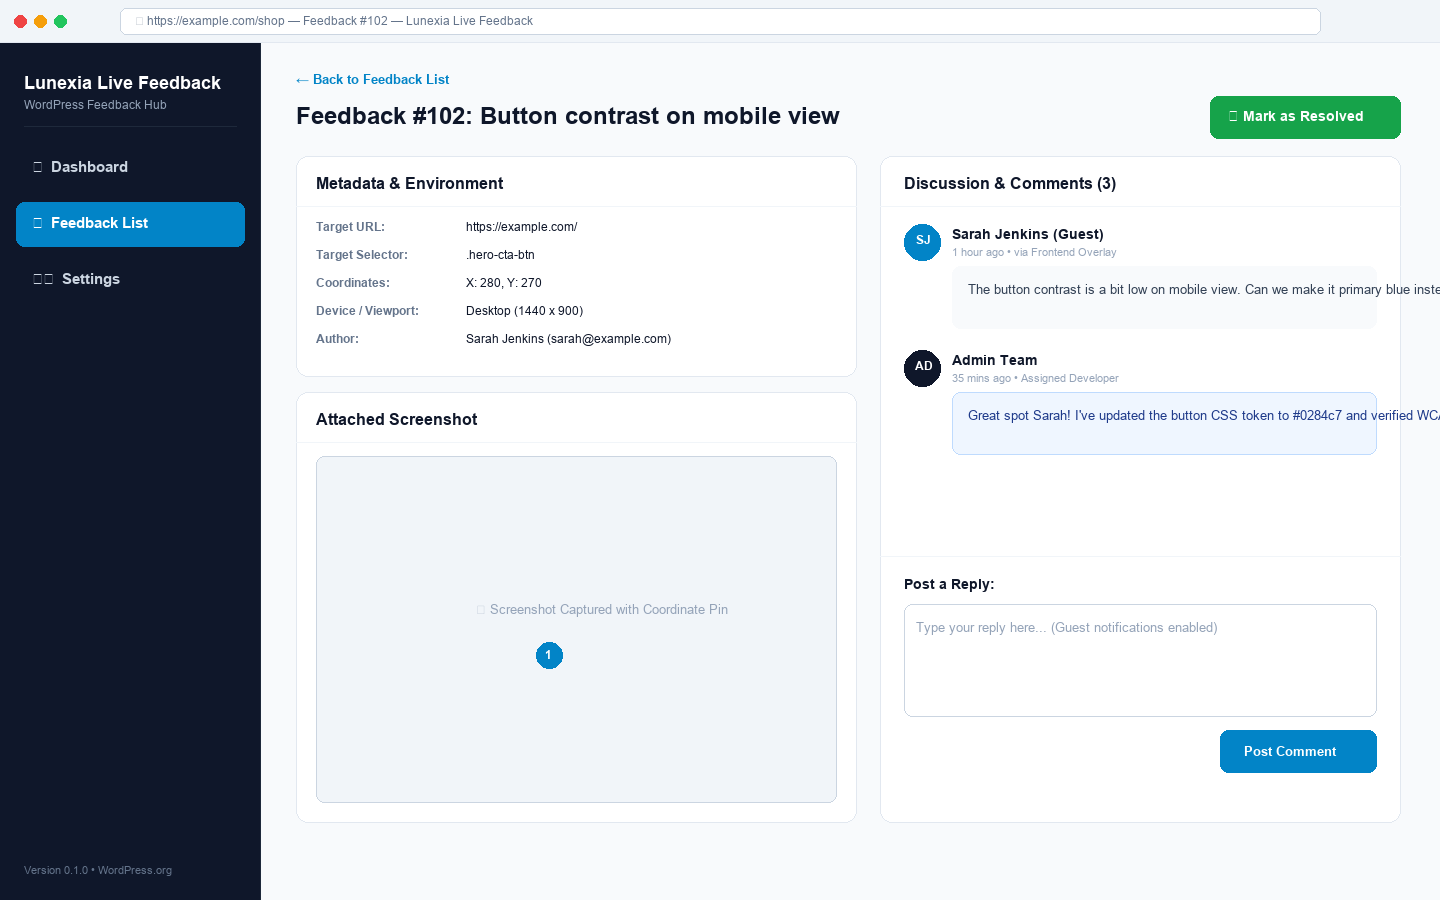
Task: Click author Sarah Jenkins email value
Action: coord(568,339)
